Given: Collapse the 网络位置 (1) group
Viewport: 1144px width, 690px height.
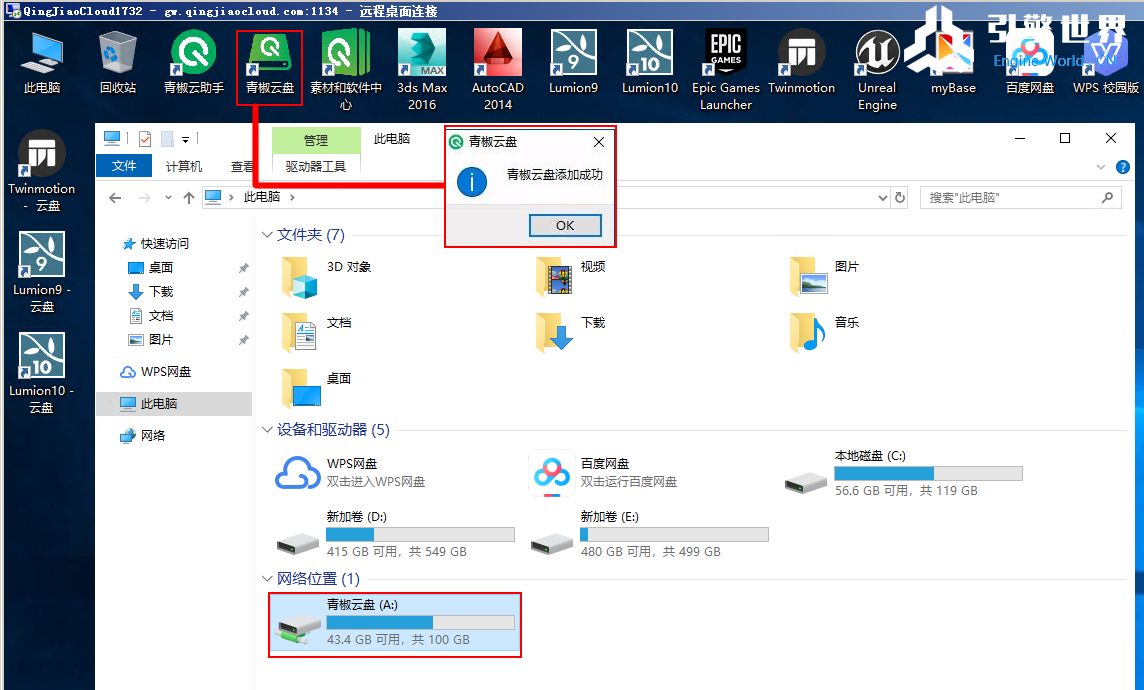Looking at the screenshot, I should pos(267,578).
